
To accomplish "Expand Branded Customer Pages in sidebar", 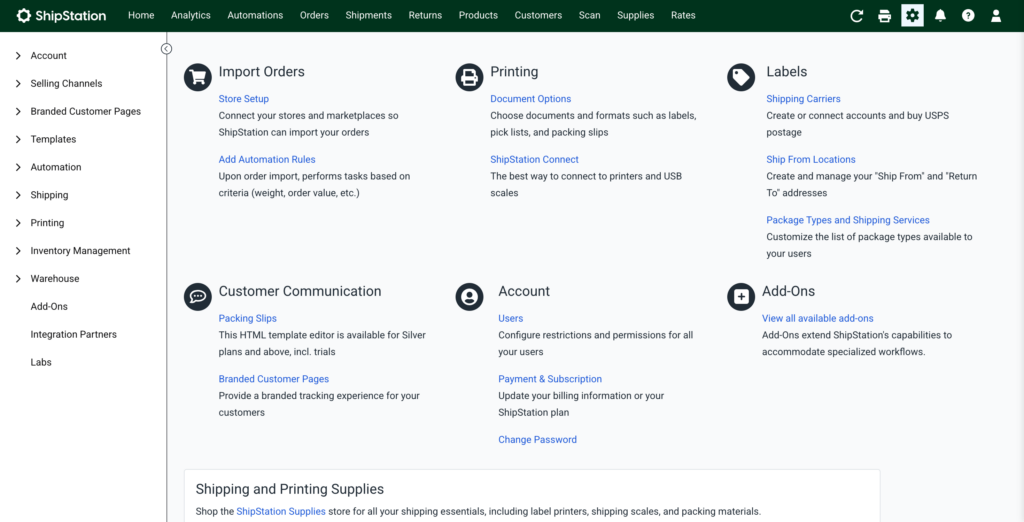I will point(18,112).
